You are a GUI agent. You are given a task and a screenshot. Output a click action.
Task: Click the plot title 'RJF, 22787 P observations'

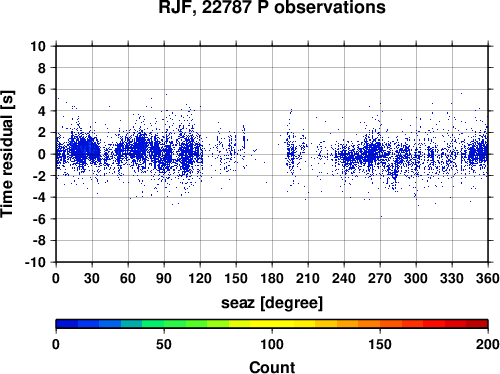[272, 7]
